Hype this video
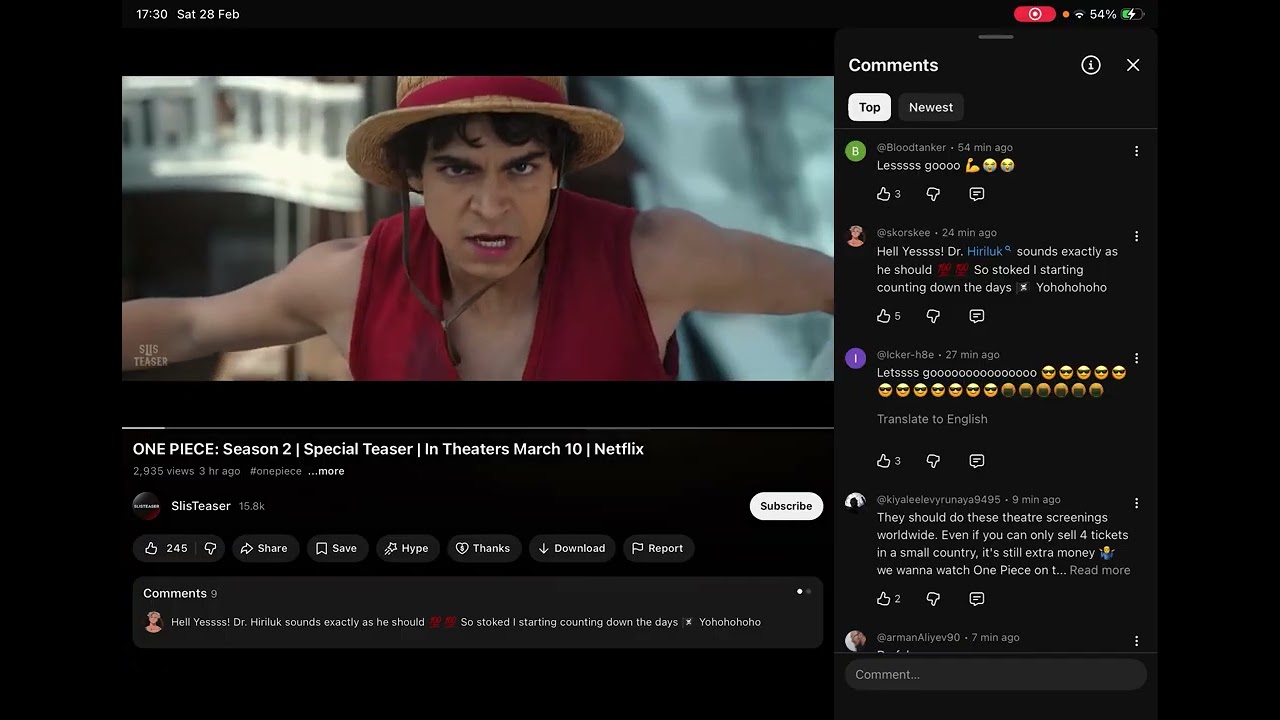 tap(406, 548)
